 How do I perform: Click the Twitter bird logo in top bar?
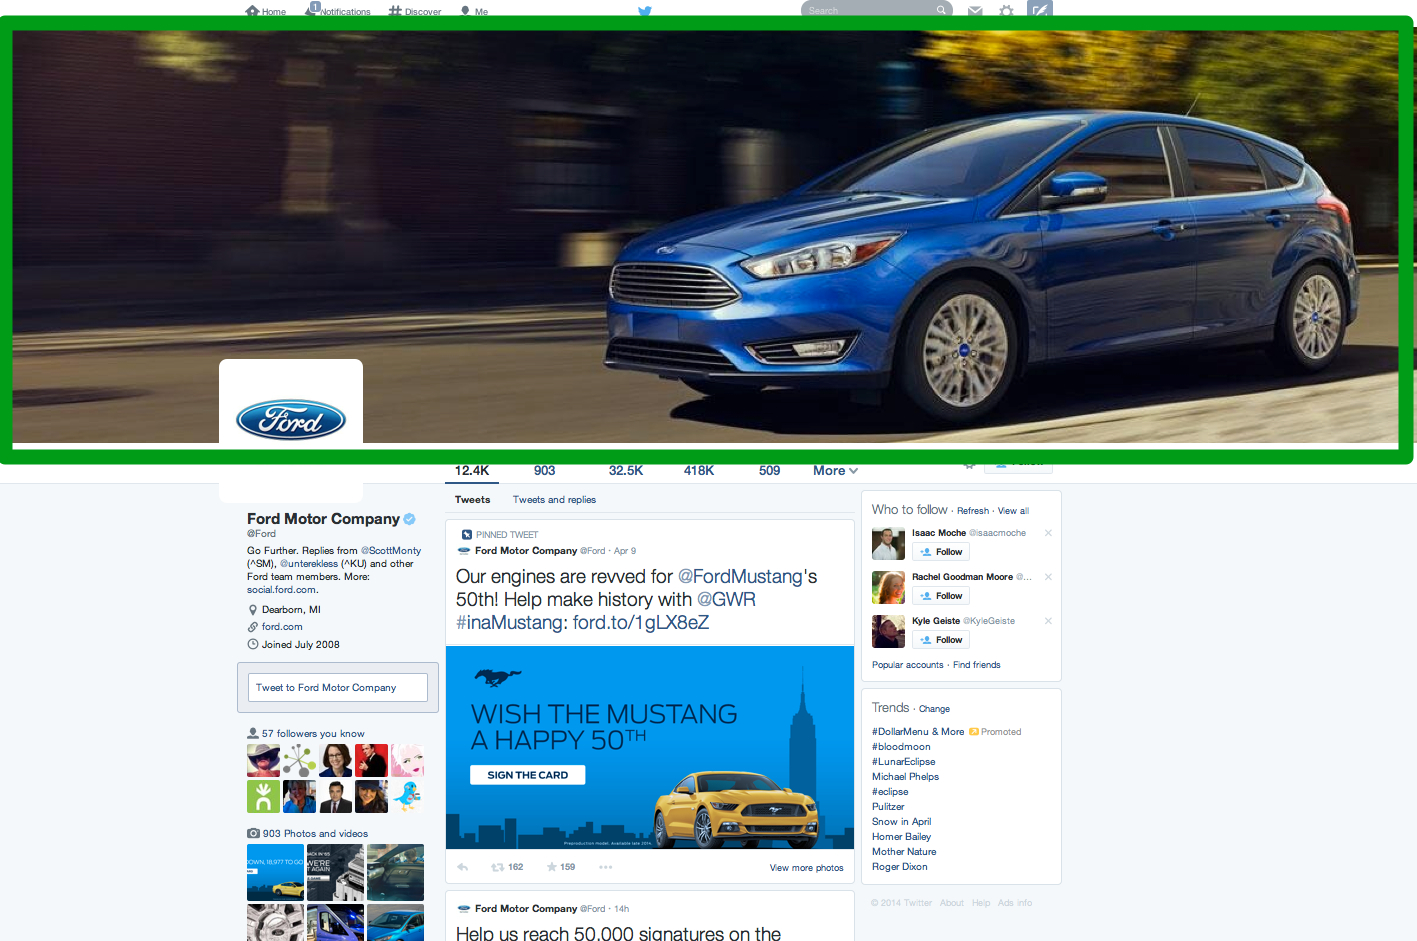(645, 11)
